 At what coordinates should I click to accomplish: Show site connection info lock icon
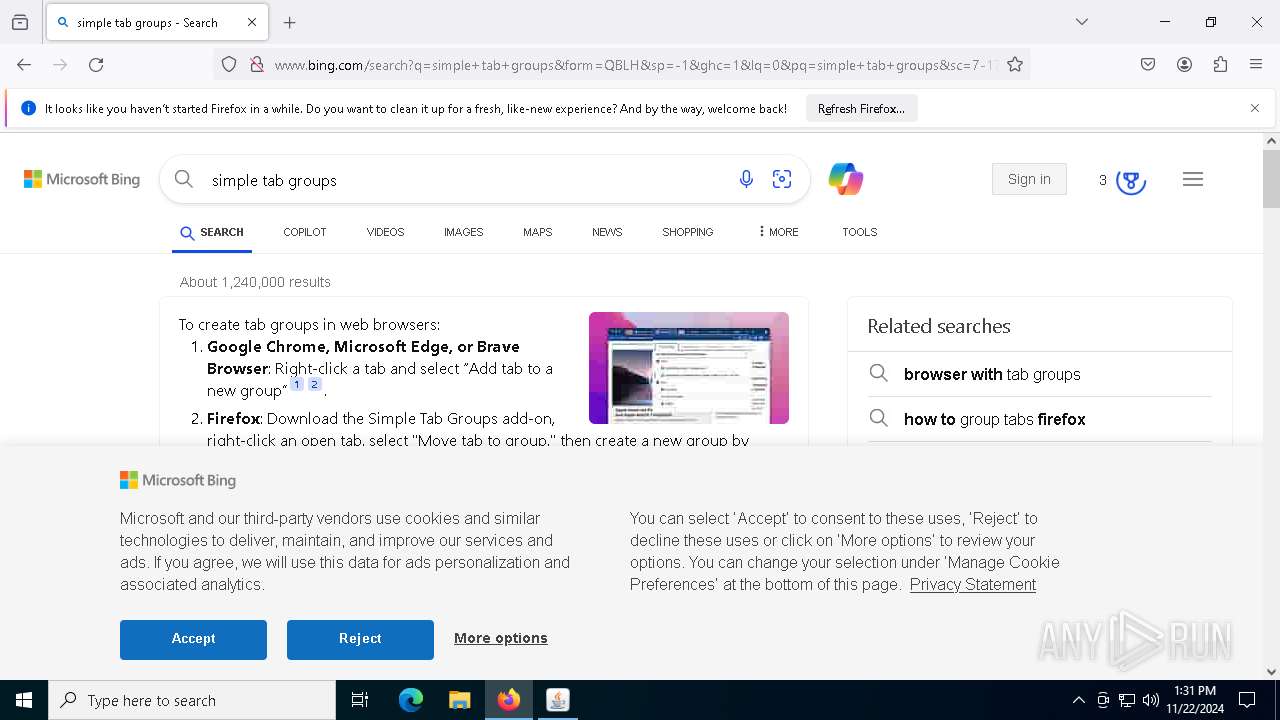[257, 64]
